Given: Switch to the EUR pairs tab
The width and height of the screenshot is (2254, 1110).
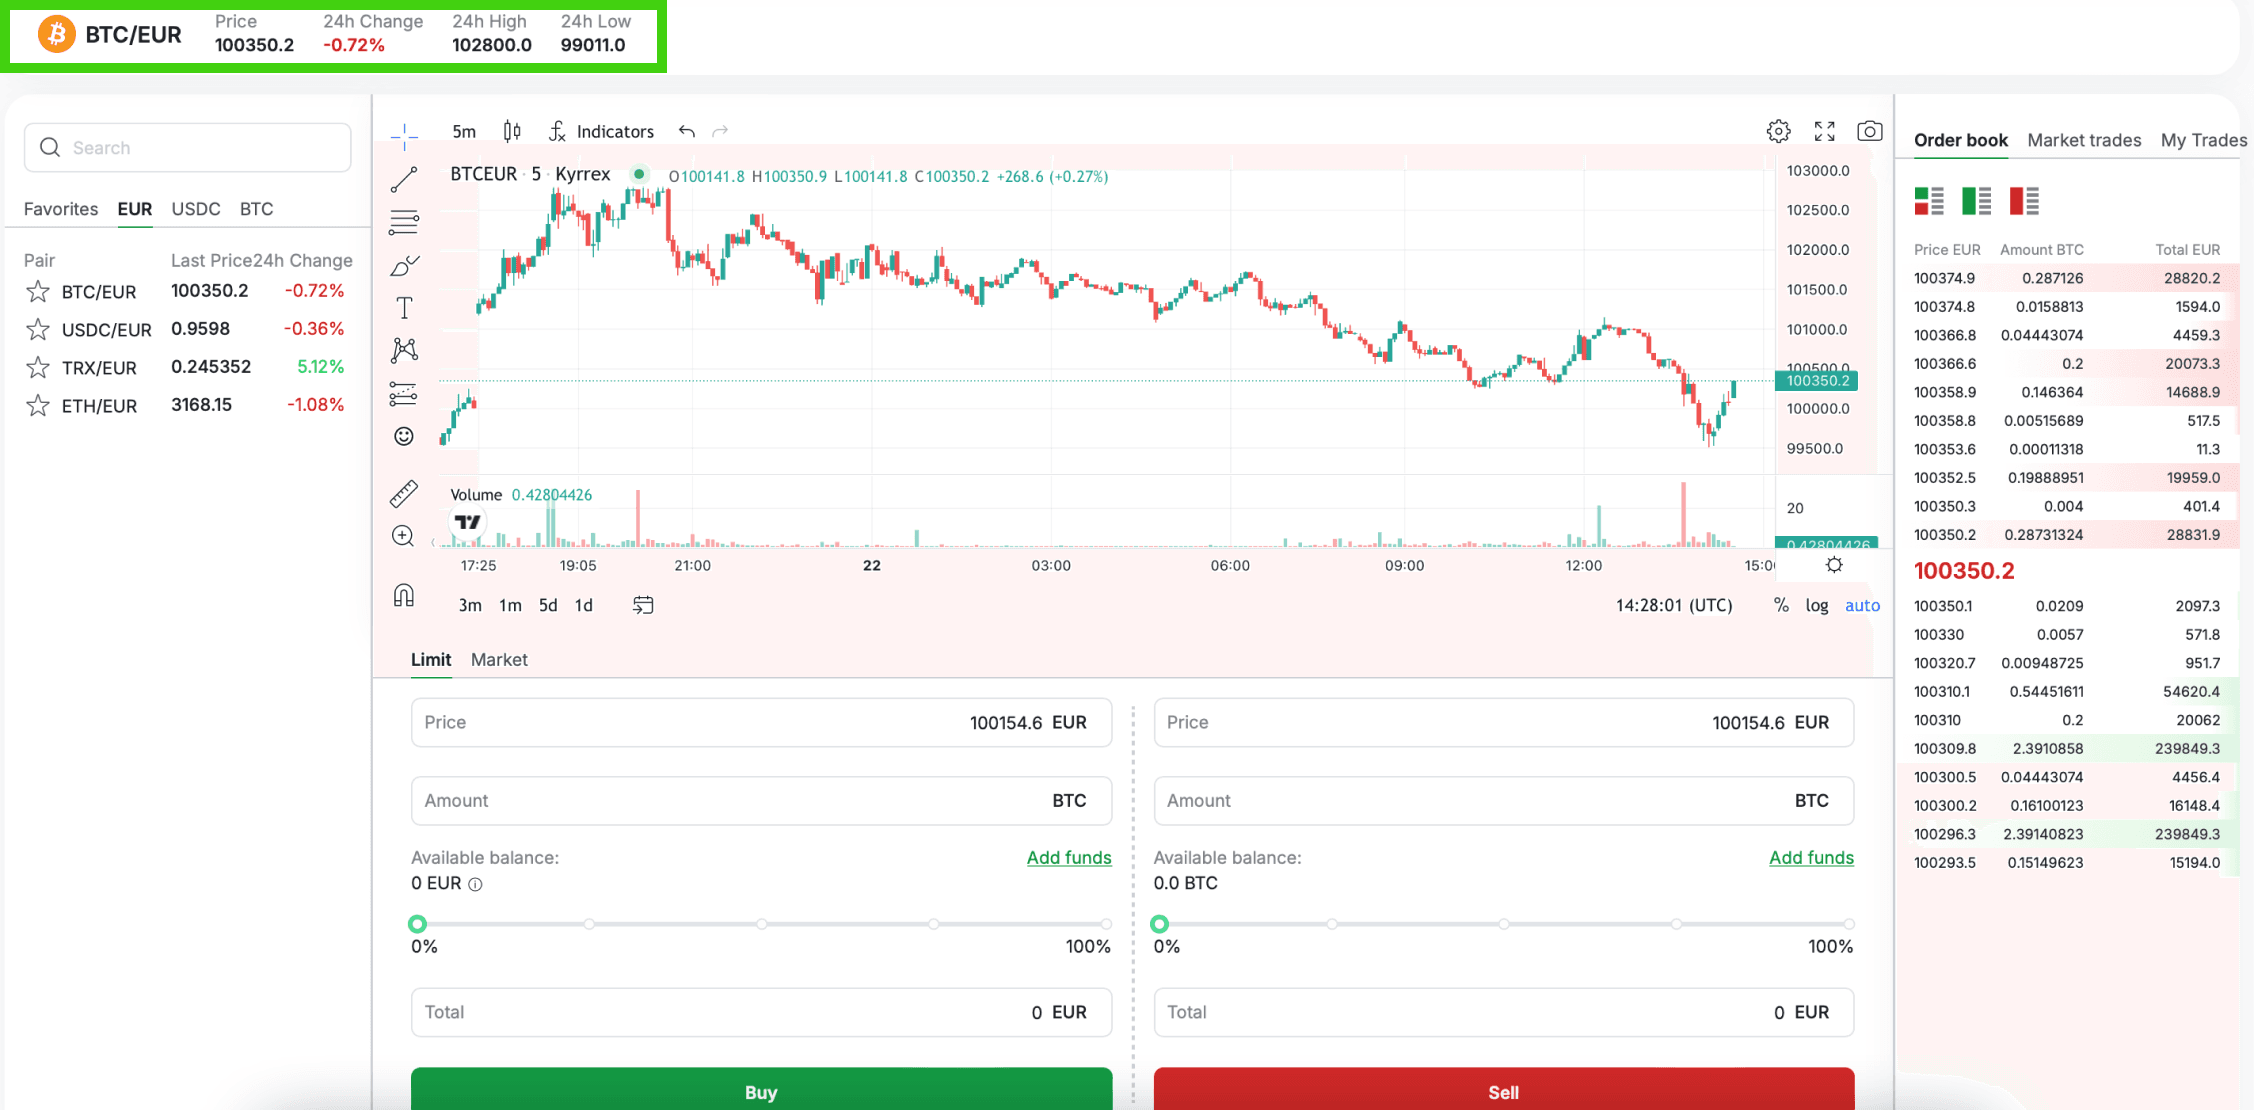Looking at the screenshot, I should pyautogui.click(x=135, y=209).
